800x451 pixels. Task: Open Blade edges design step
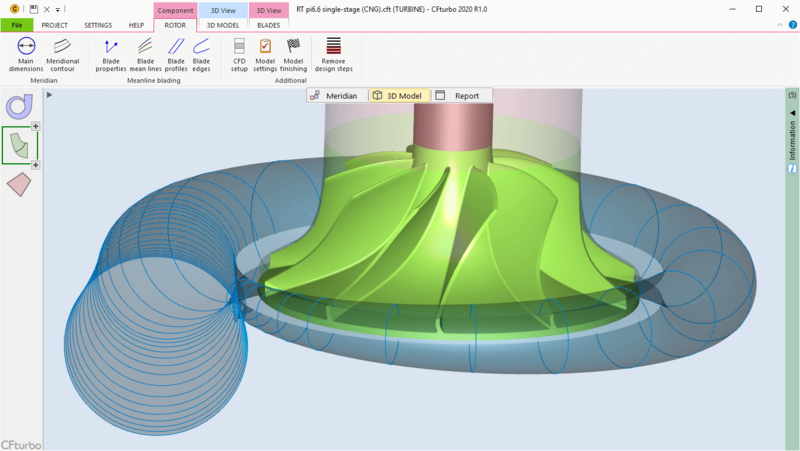(x=201, y=54)
